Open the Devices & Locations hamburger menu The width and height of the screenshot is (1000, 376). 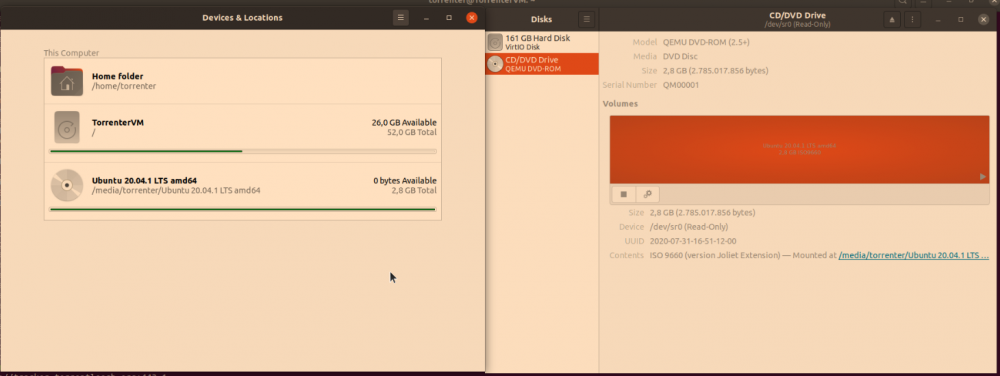pos(401,18)
